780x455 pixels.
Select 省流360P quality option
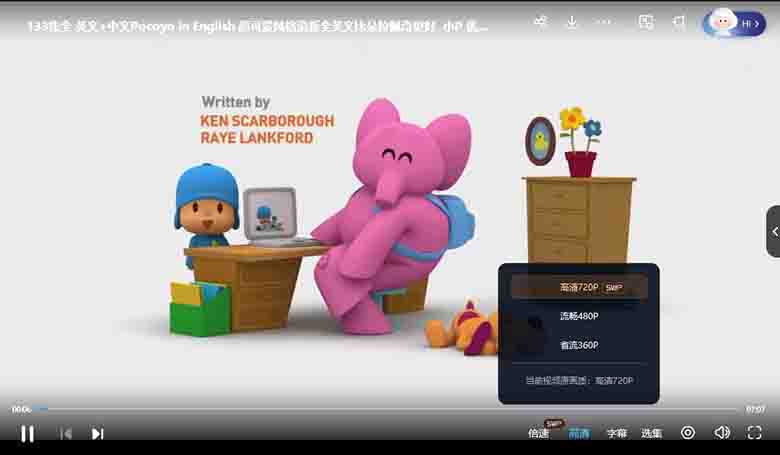click(580, 345)
